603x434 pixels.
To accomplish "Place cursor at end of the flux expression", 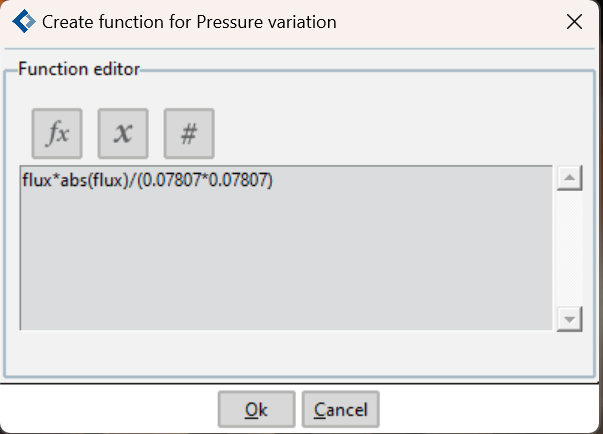I will [x=273, y=180].
